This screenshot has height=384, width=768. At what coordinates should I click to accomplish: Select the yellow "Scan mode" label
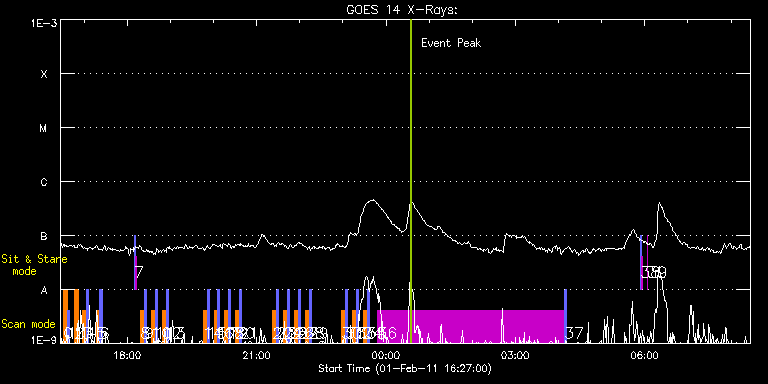(28, 324)
